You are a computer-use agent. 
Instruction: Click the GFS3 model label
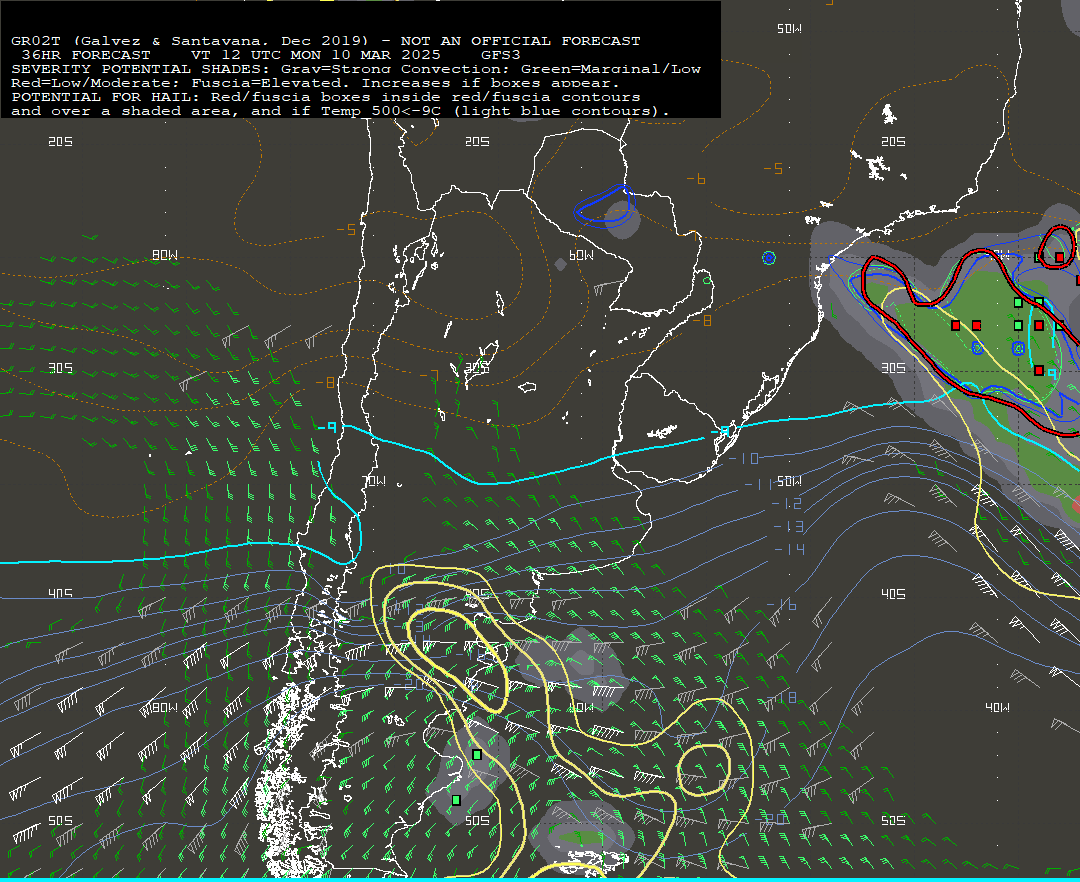(500, 54)
